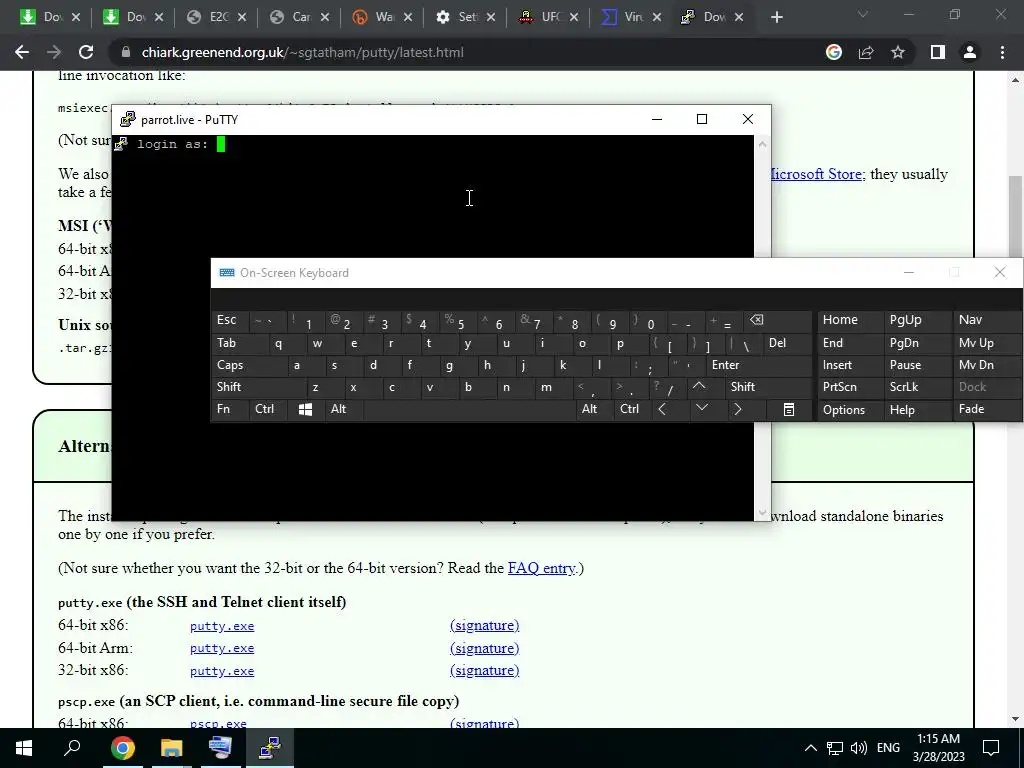Viewport: 1024px width, 768px height.
Task: Tap the Tab key on On-Screen Keyboard
Action: pyautogui.click(x=238, y=344)
